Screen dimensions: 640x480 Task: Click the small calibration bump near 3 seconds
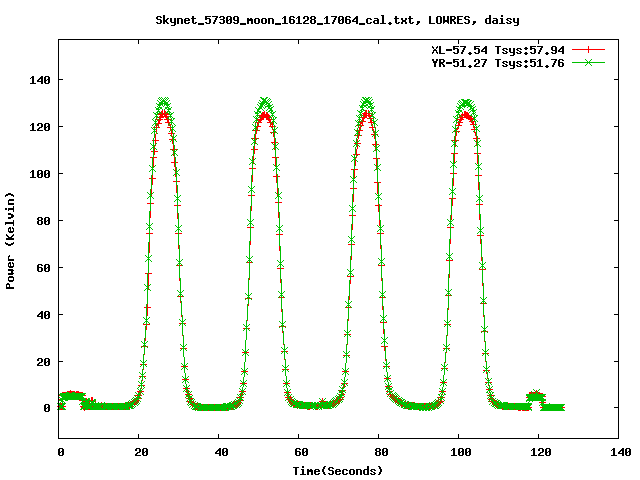(x=72, y=395)
